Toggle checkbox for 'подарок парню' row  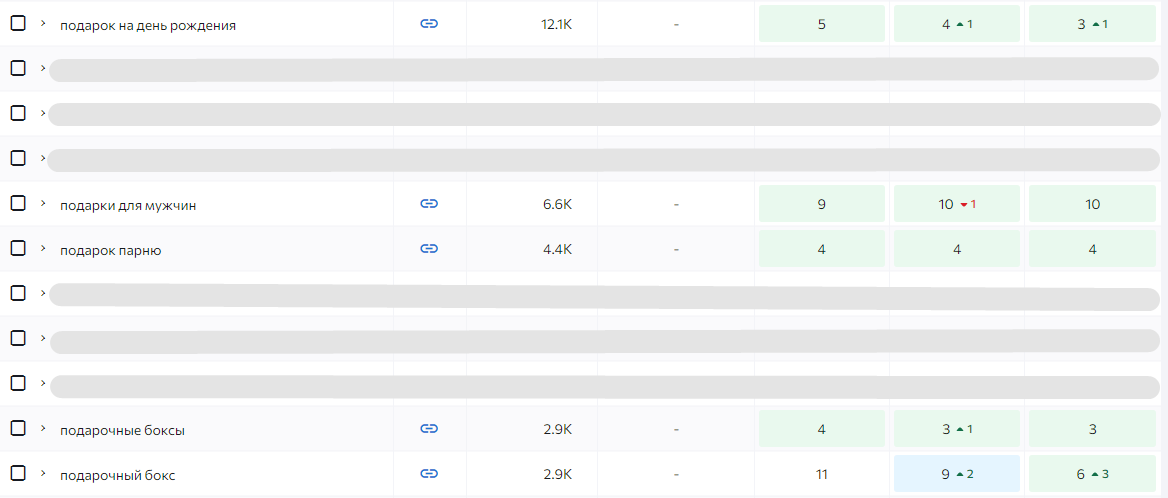(18, 248)
